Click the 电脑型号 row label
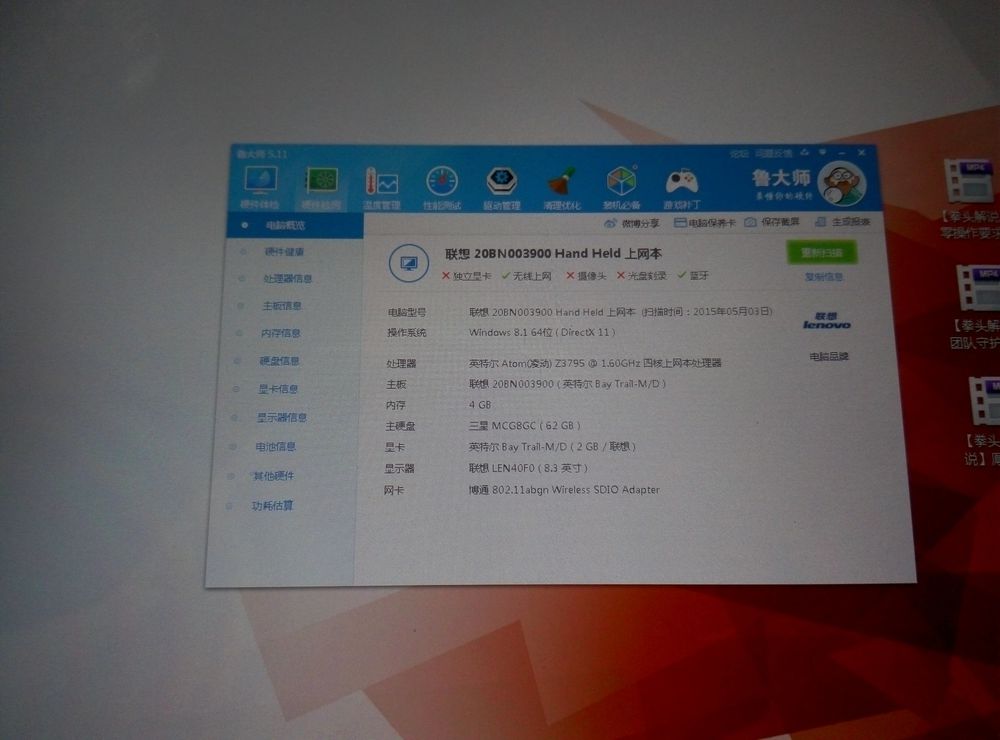Image resolution: width=1000 pixels, height=740 pixels. click(407, 313)
